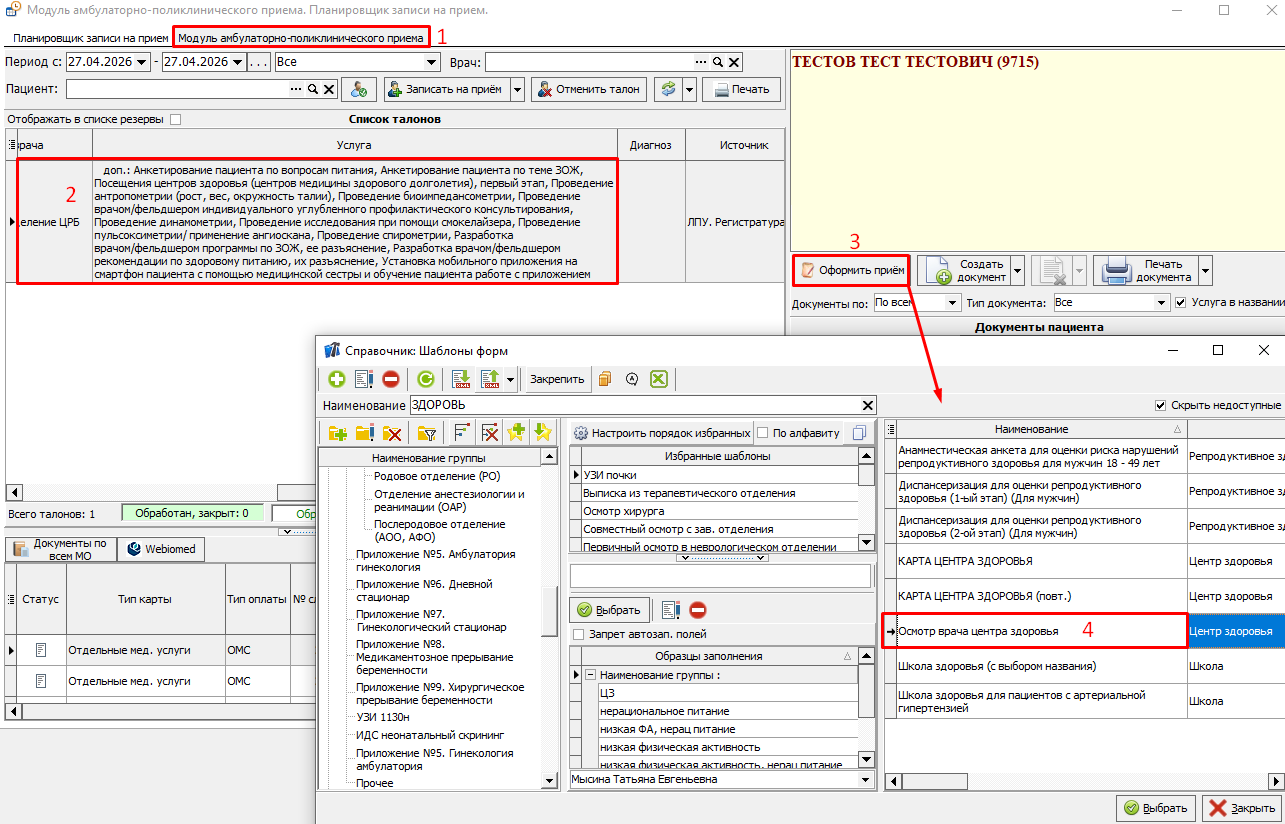This screenshot has height=824, width=1285.
Task: Open Модуль амбулаторно-поликлинического приема tab
Action: tap(301, 37)
